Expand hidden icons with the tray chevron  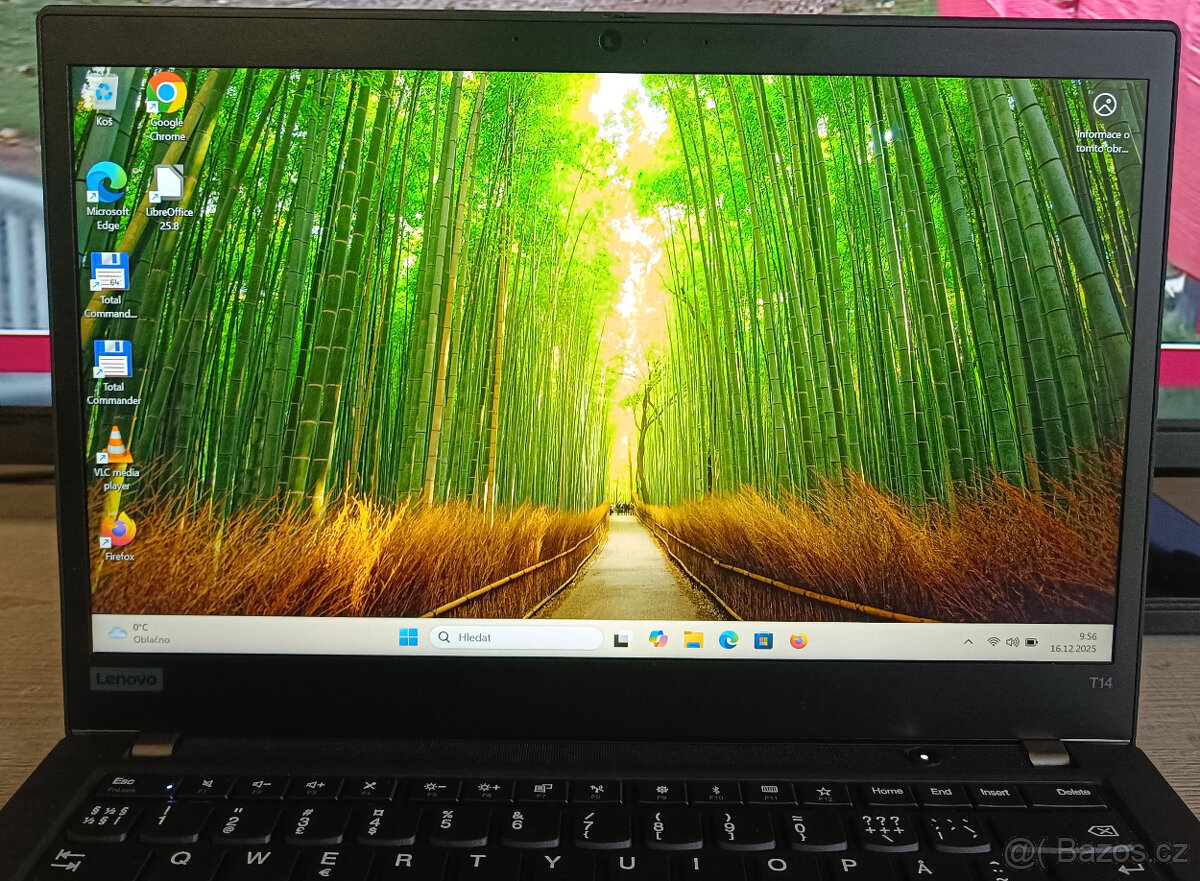[x=968, y=641]
